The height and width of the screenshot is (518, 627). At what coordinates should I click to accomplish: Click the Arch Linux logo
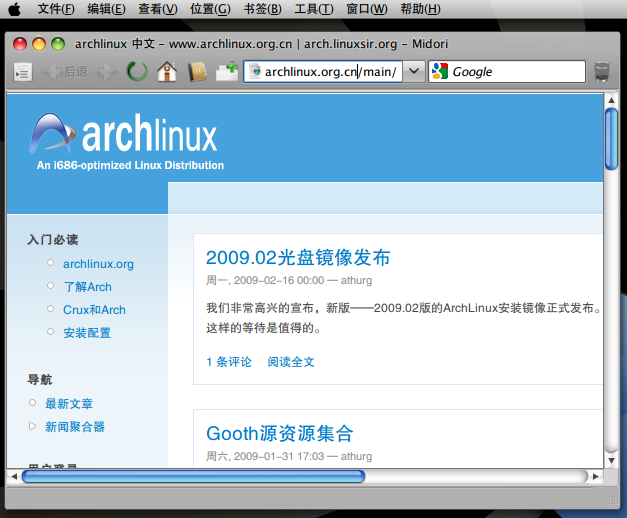124,133
